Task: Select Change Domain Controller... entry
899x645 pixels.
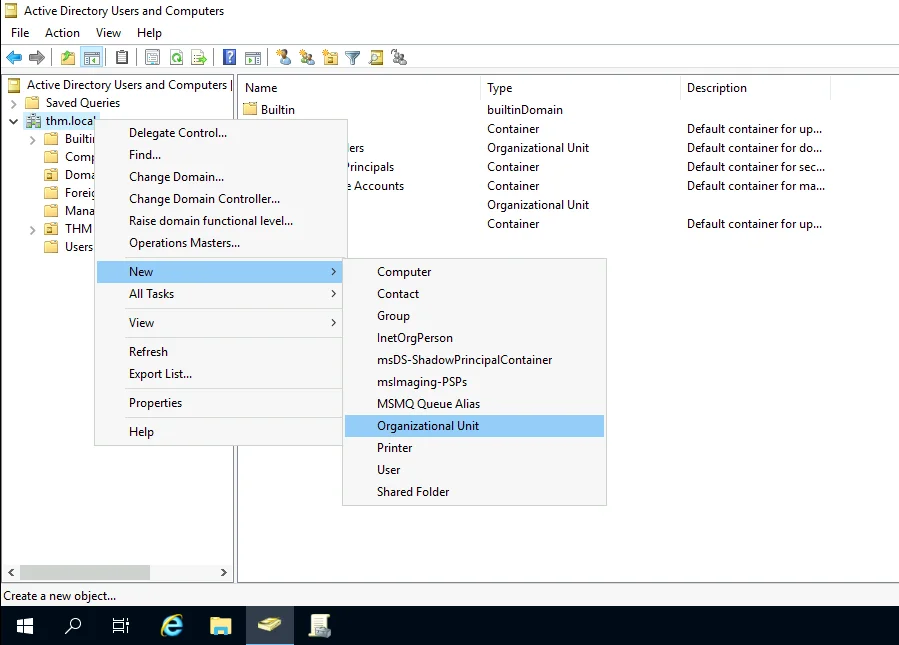Action: pos(221,199)
